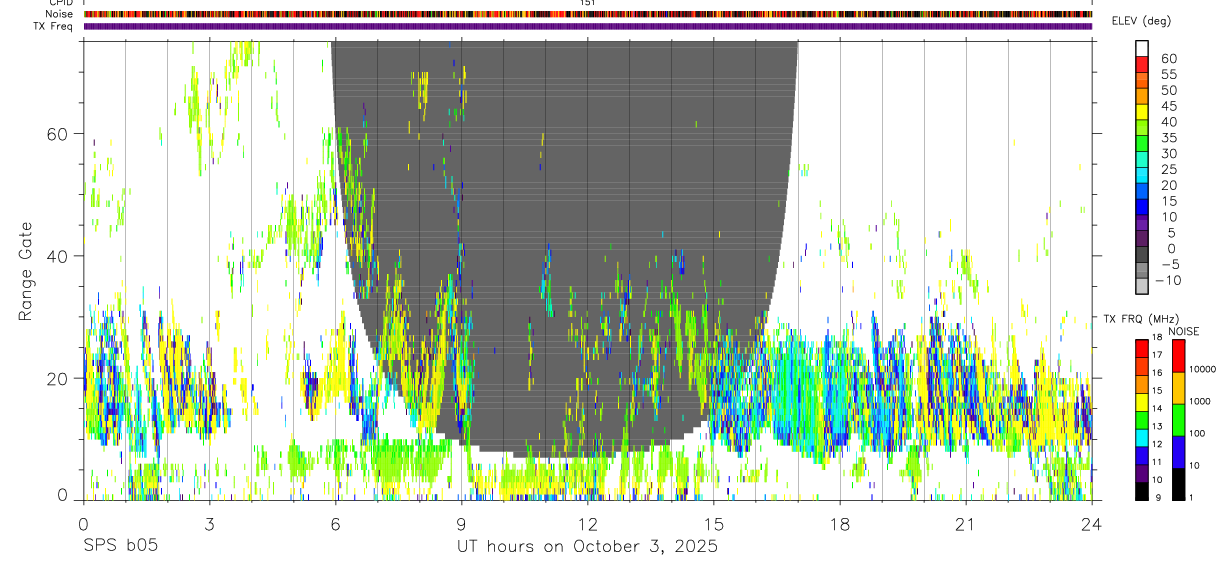This screenshot has height=567, width=1228.
Task: Click the yellow segment of the ELEV colorbar
Action: pos(1143,112)
